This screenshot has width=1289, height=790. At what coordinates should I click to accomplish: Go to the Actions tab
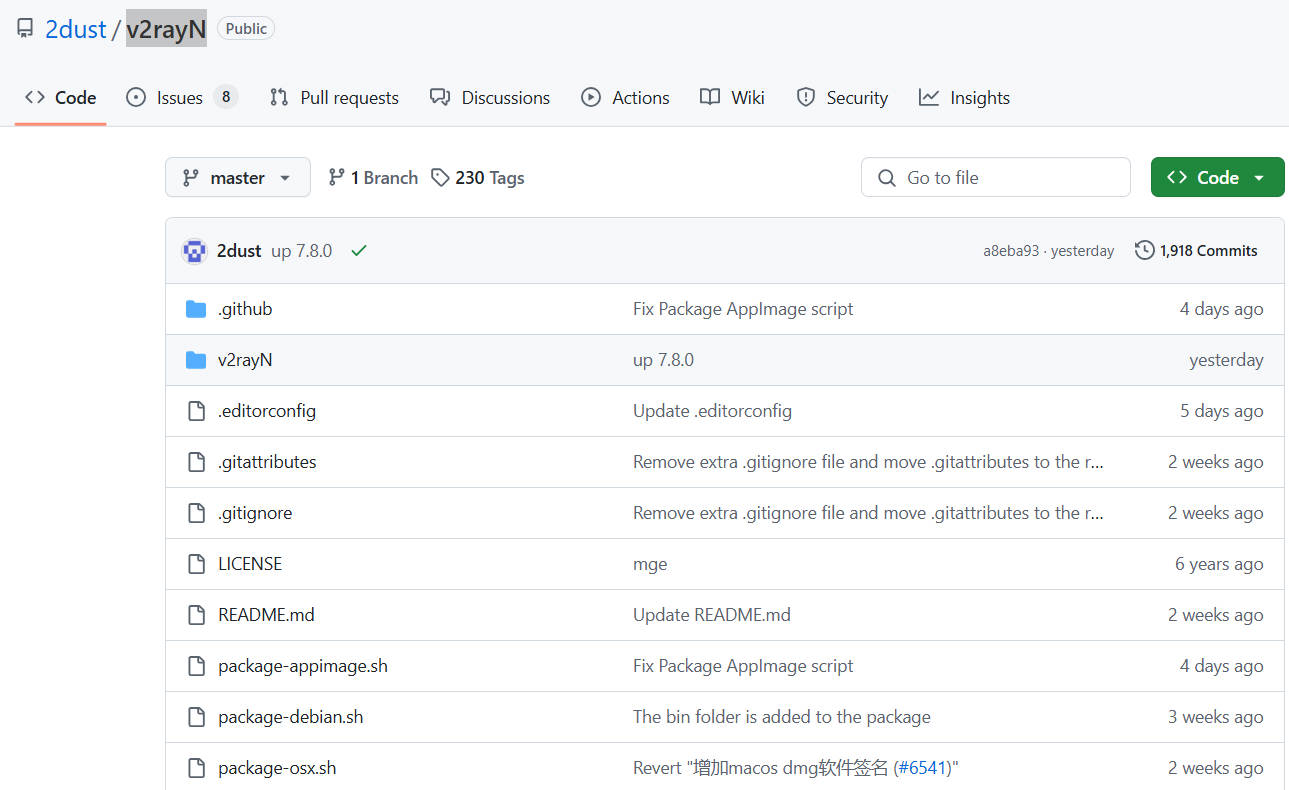click(x=626, y=98)
